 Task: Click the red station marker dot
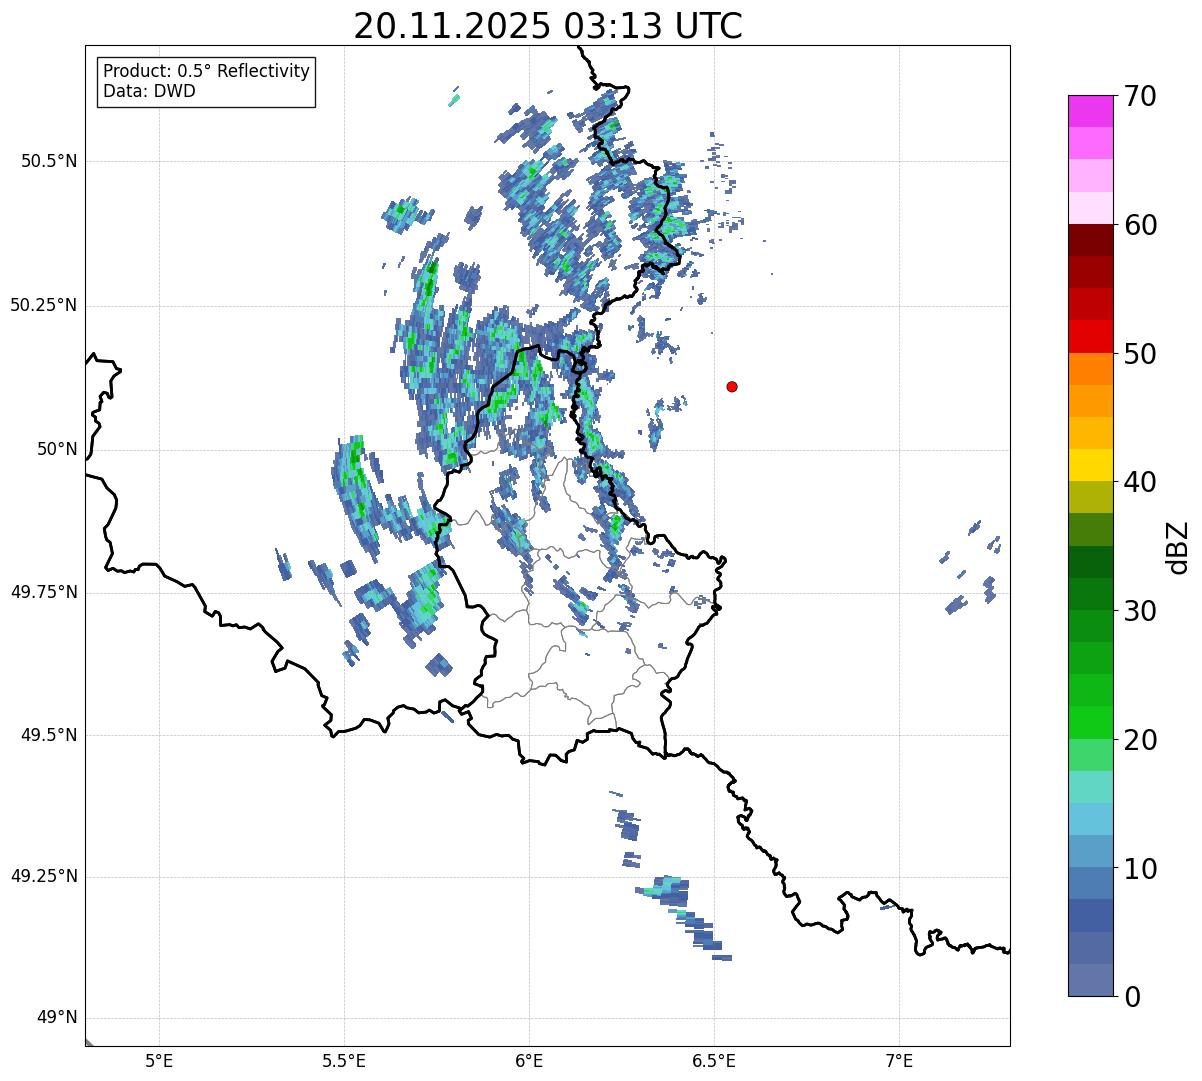click(x=732, y=386)
